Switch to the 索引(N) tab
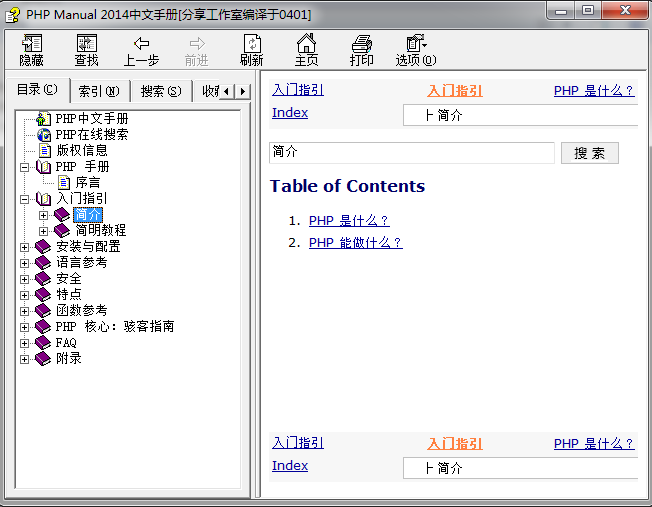This screenshot has height=507, width=652. pyautogui.click(x=99, y=91)
